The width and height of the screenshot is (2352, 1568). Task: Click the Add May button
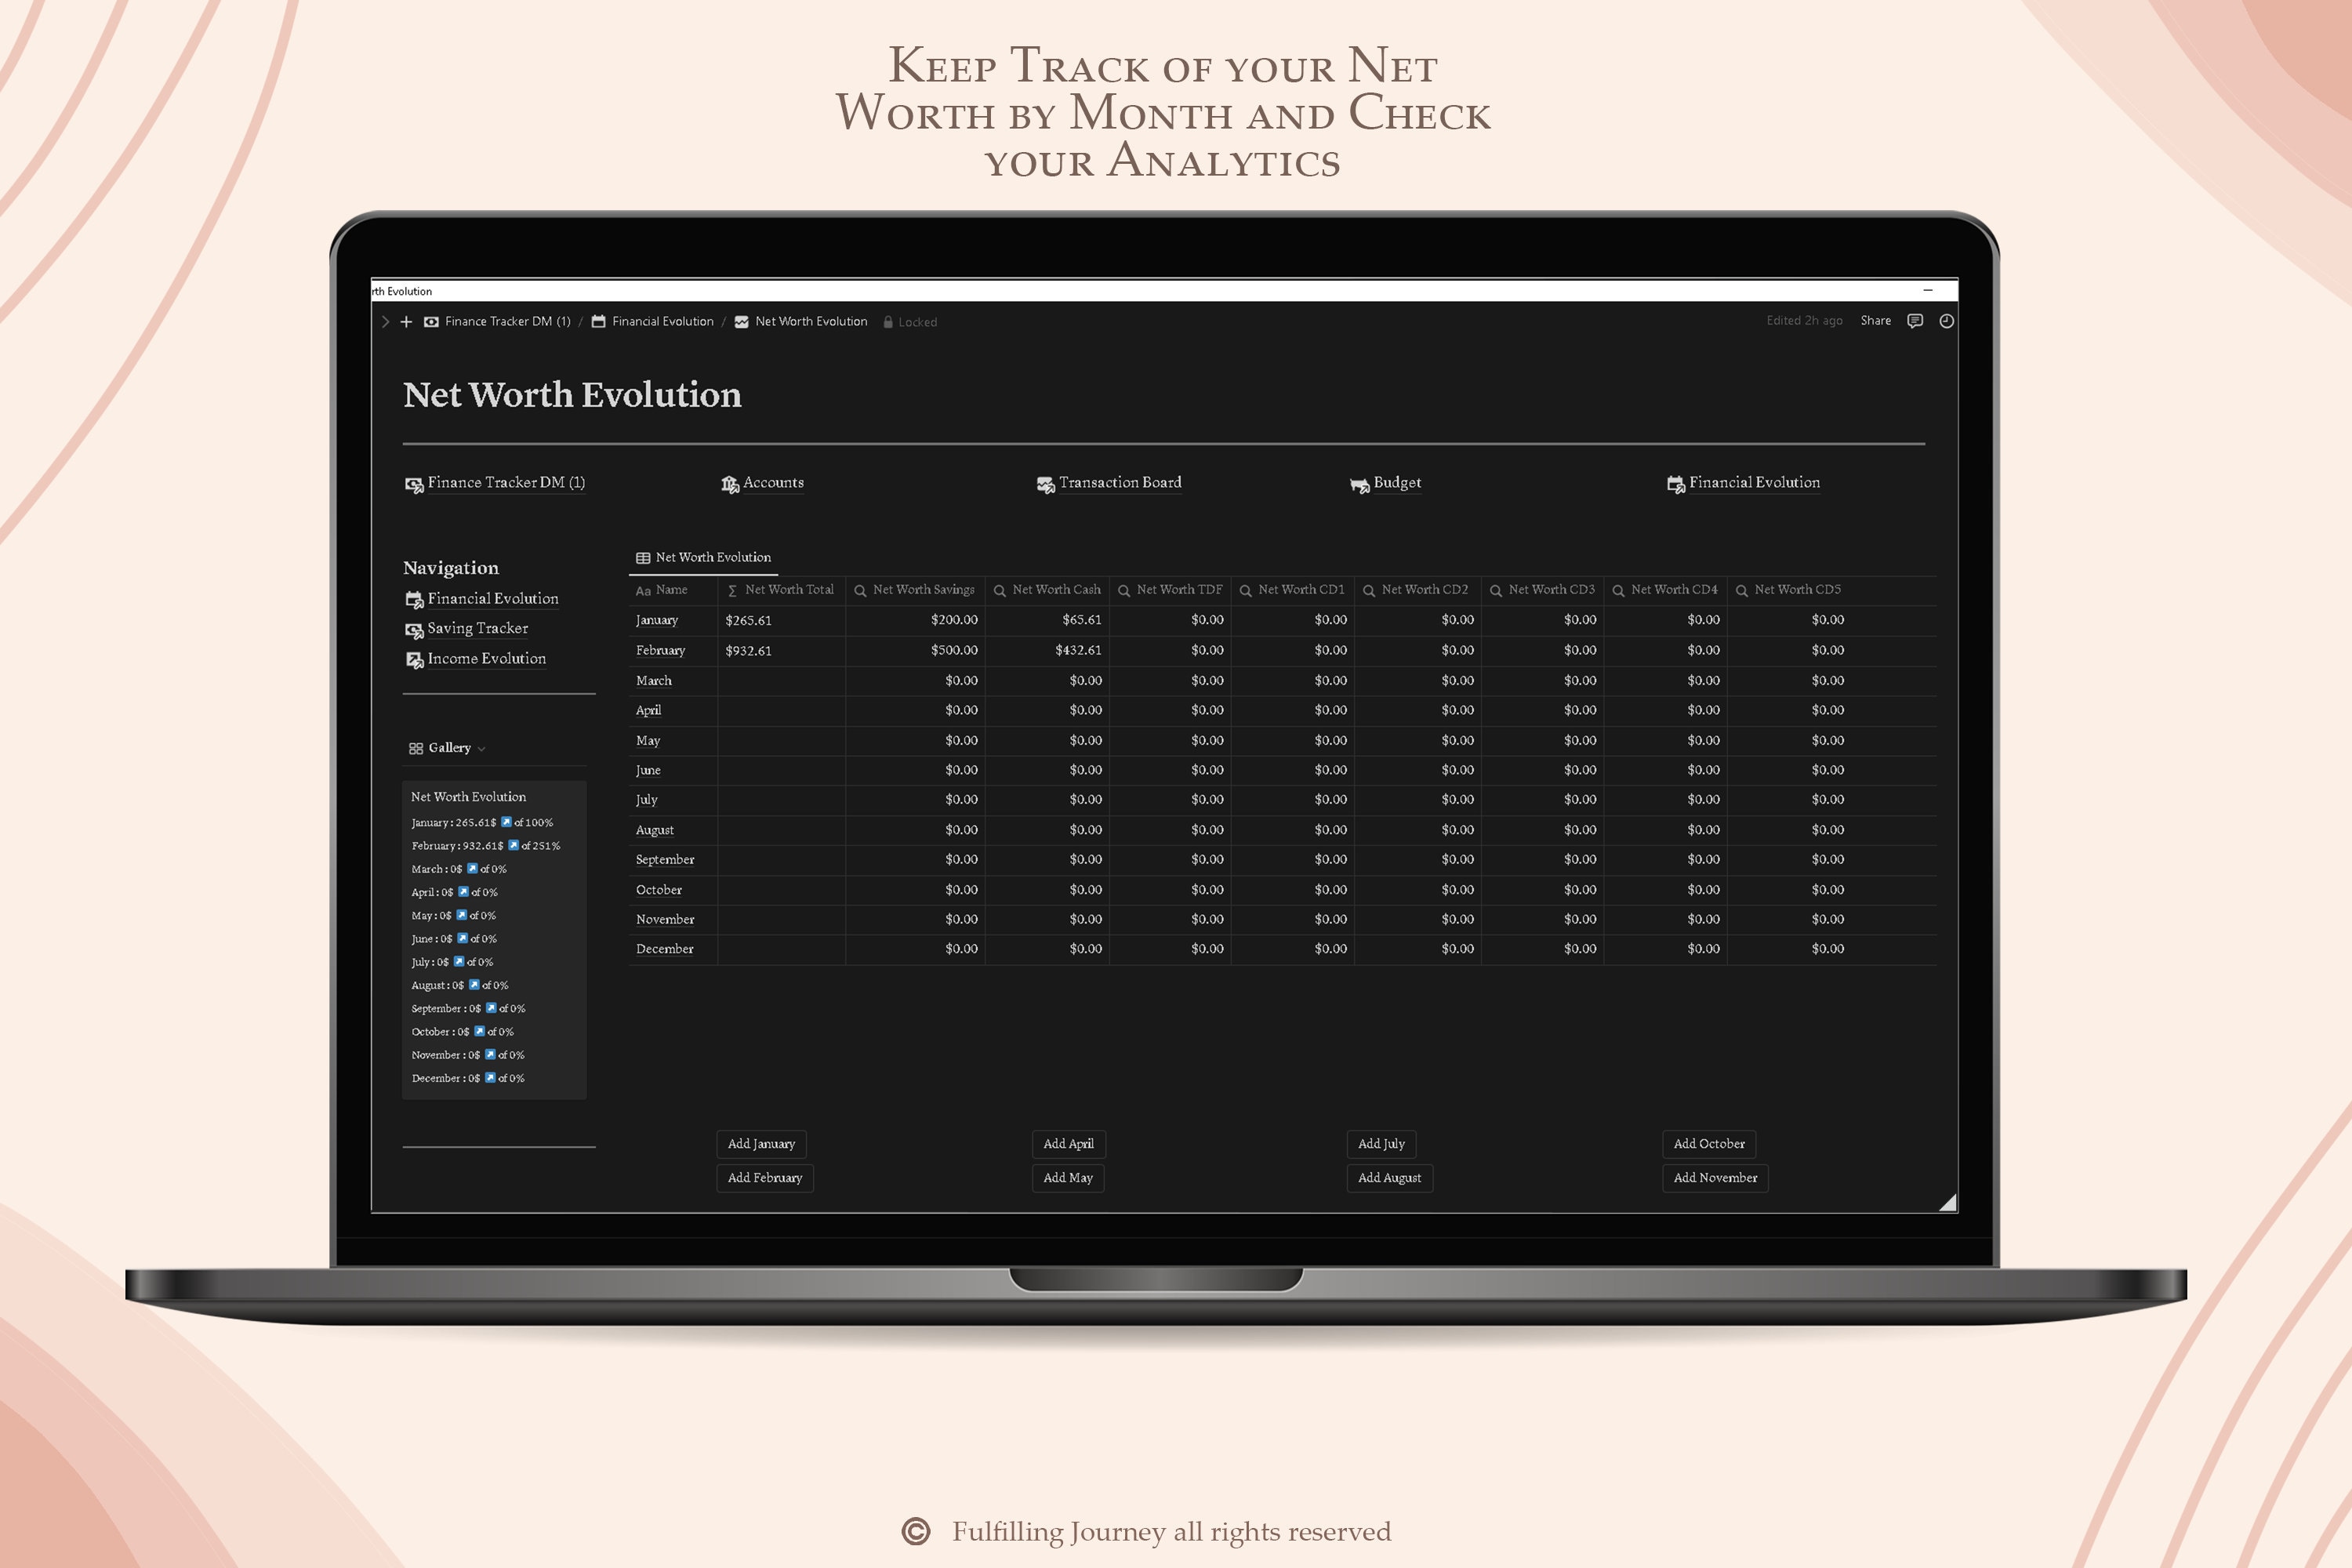click(x=1068, y=1178)
